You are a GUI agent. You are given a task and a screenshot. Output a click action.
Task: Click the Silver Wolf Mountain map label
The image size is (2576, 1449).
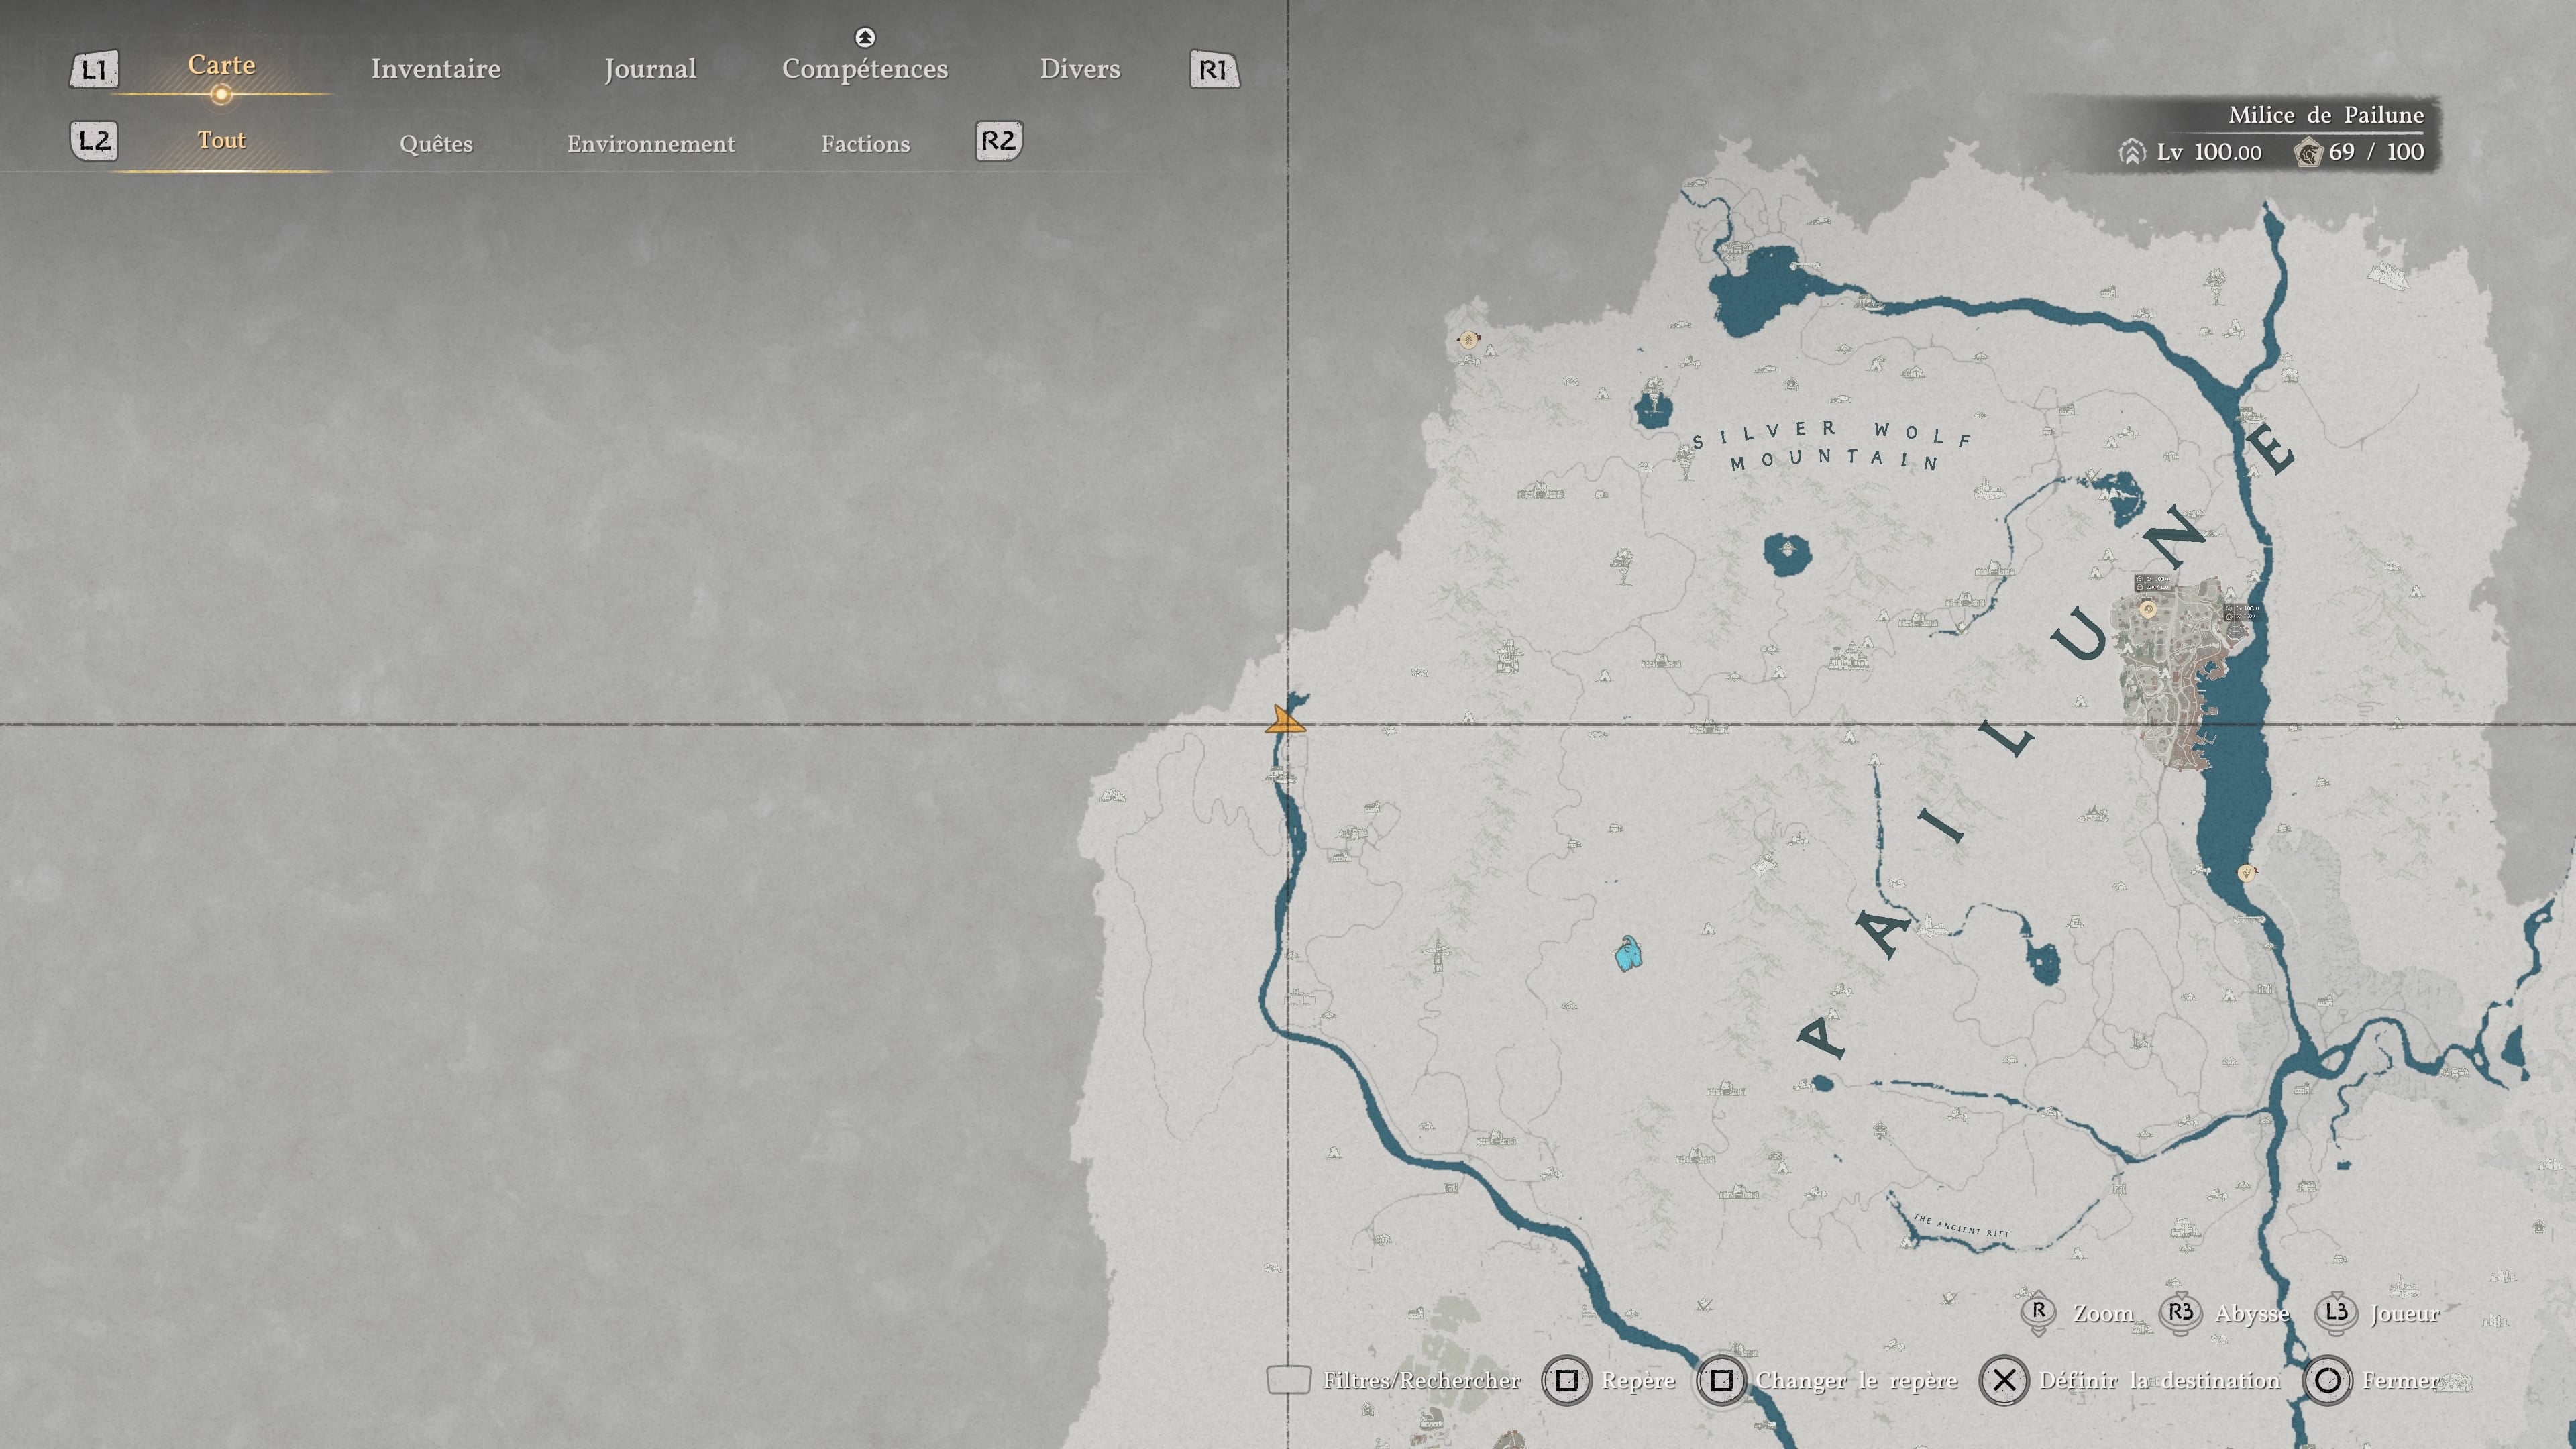[1832, 445]
